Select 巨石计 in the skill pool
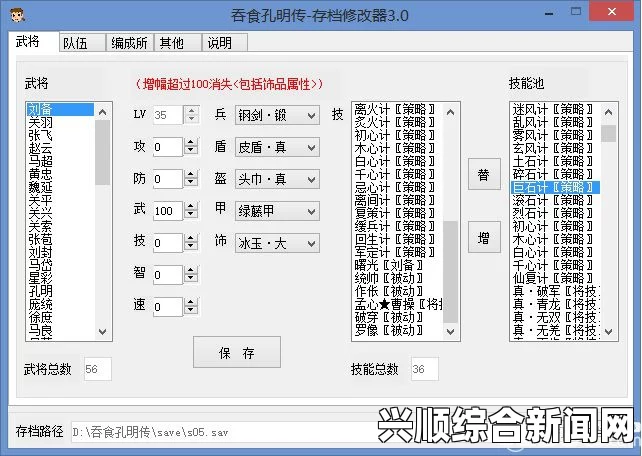The width and height of the screenshot is (642, 456). click(553, 187)
